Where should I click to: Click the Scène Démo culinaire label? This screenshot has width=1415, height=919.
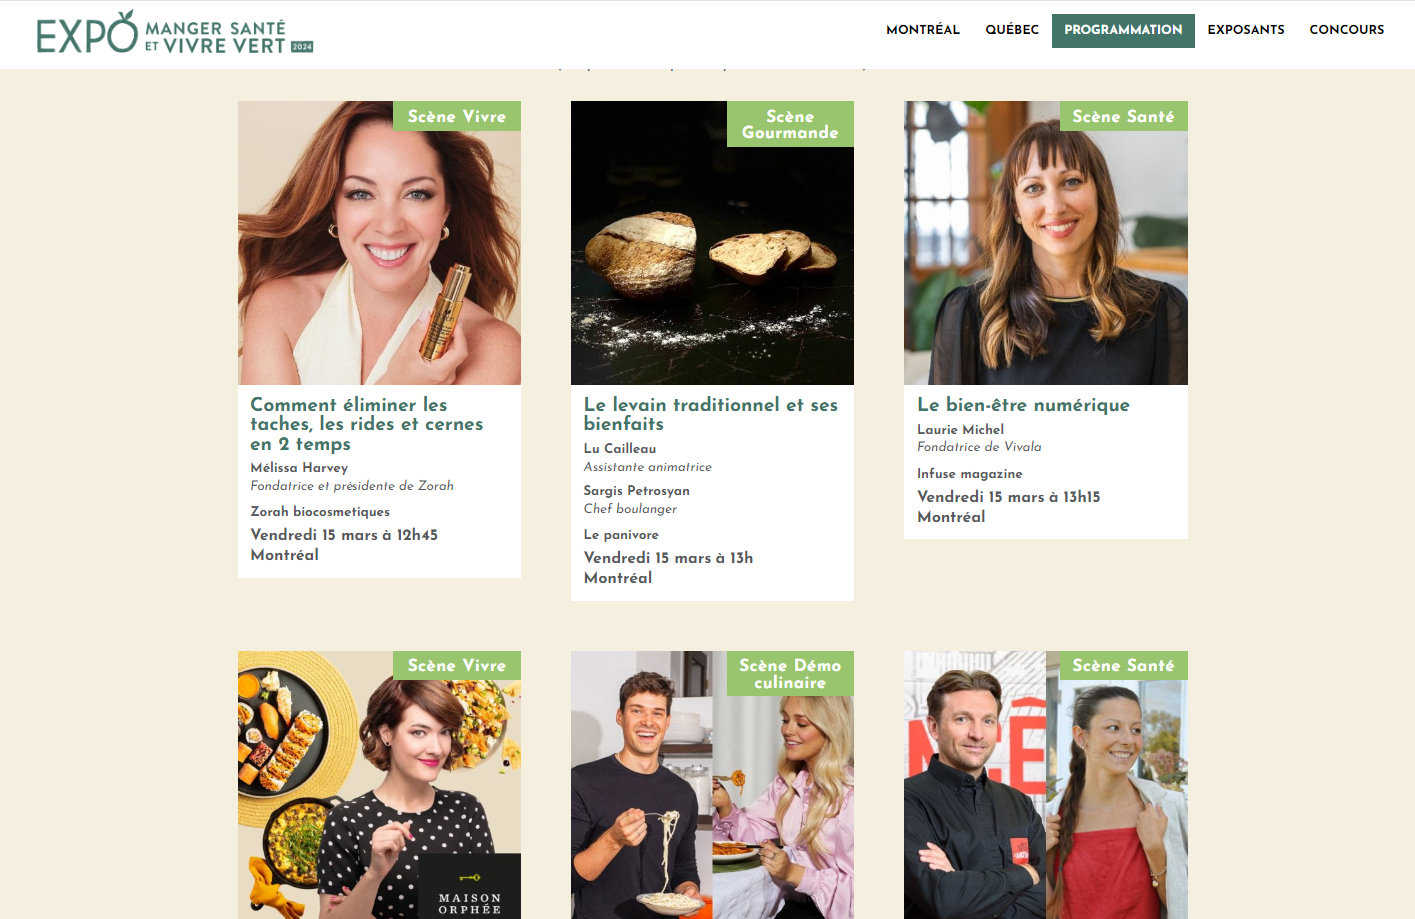[x=790, y=673]
